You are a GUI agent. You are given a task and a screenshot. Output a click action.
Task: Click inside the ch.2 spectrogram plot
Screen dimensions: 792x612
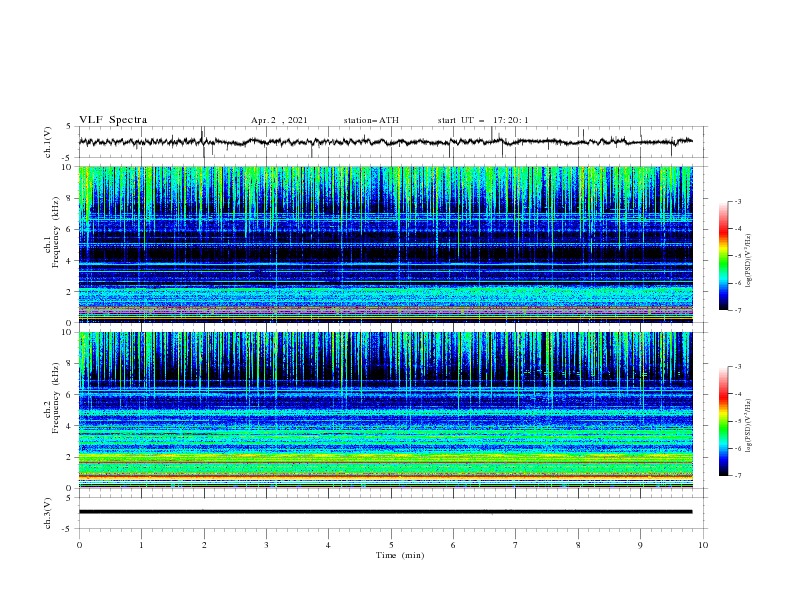(x=385, y=410)
